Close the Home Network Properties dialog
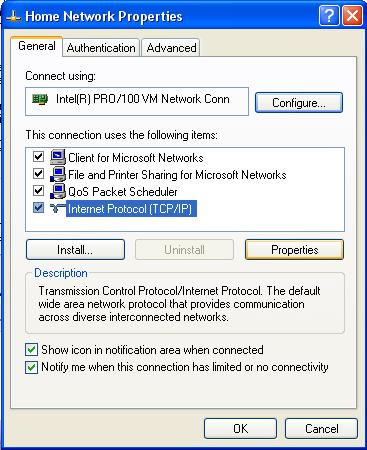 tap(352, 15)
